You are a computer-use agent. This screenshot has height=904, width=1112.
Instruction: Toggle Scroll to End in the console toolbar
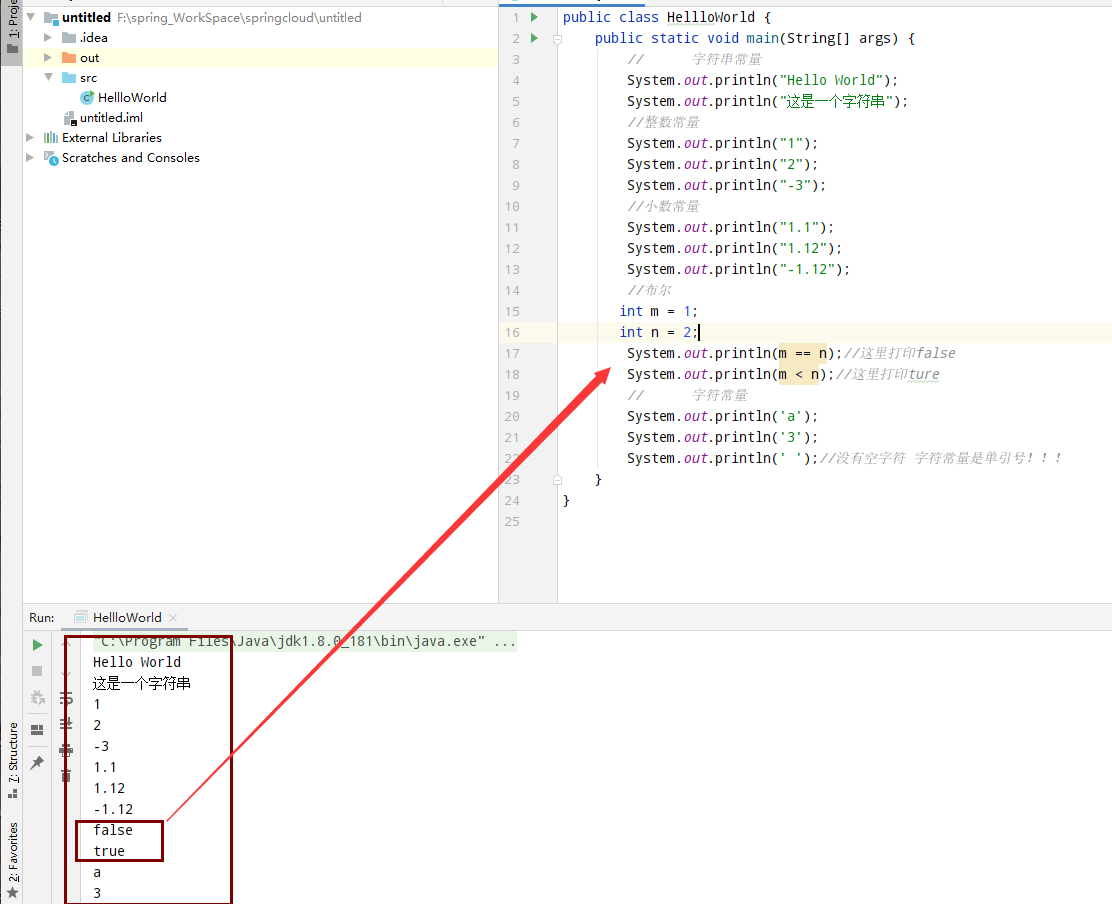coord(66,723)
